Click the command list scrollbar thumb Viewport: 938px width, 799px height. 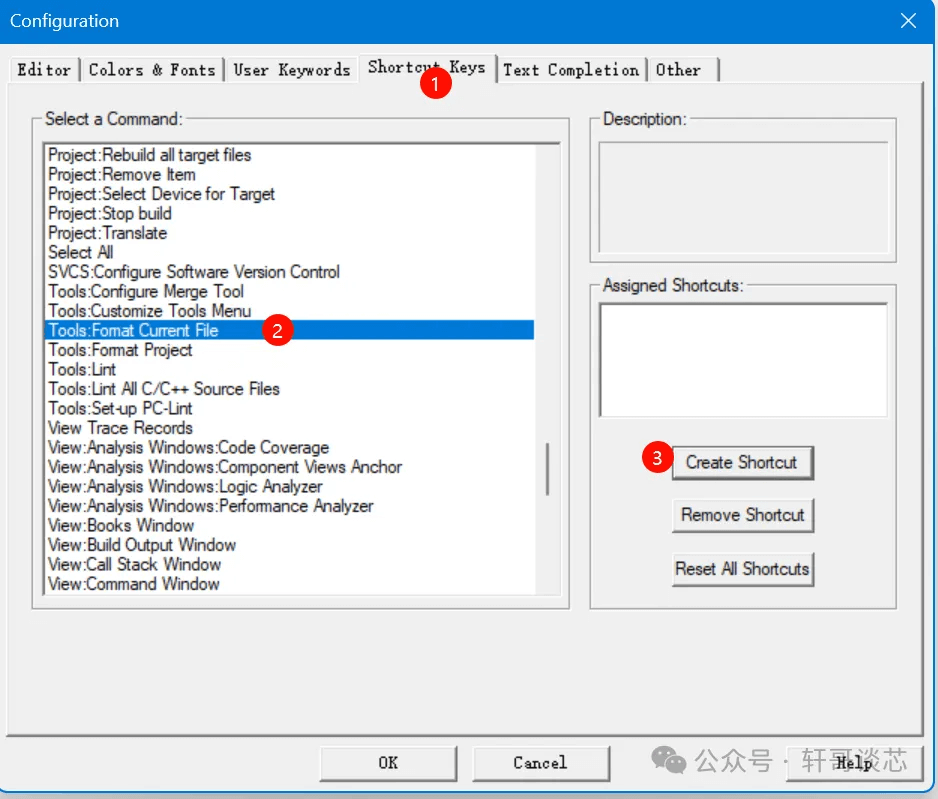point(546,469)
